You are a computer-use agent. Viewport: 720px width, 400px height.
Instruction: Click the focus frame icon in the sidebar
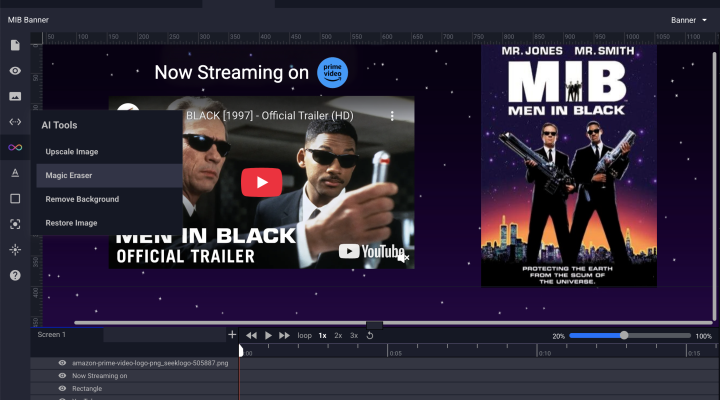click(15, 224)
